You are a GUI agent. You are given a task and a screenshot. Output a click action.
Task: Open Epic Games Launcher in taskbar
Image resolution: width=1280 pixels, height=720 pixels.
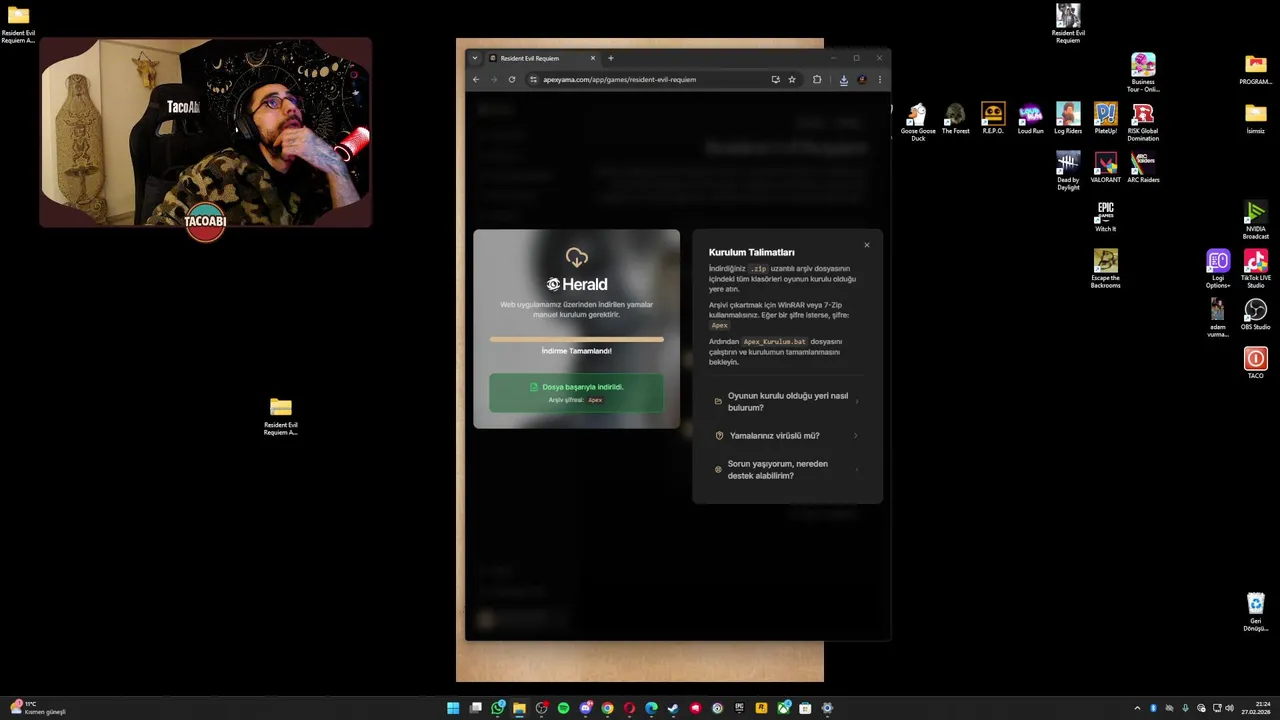(739, 708)
